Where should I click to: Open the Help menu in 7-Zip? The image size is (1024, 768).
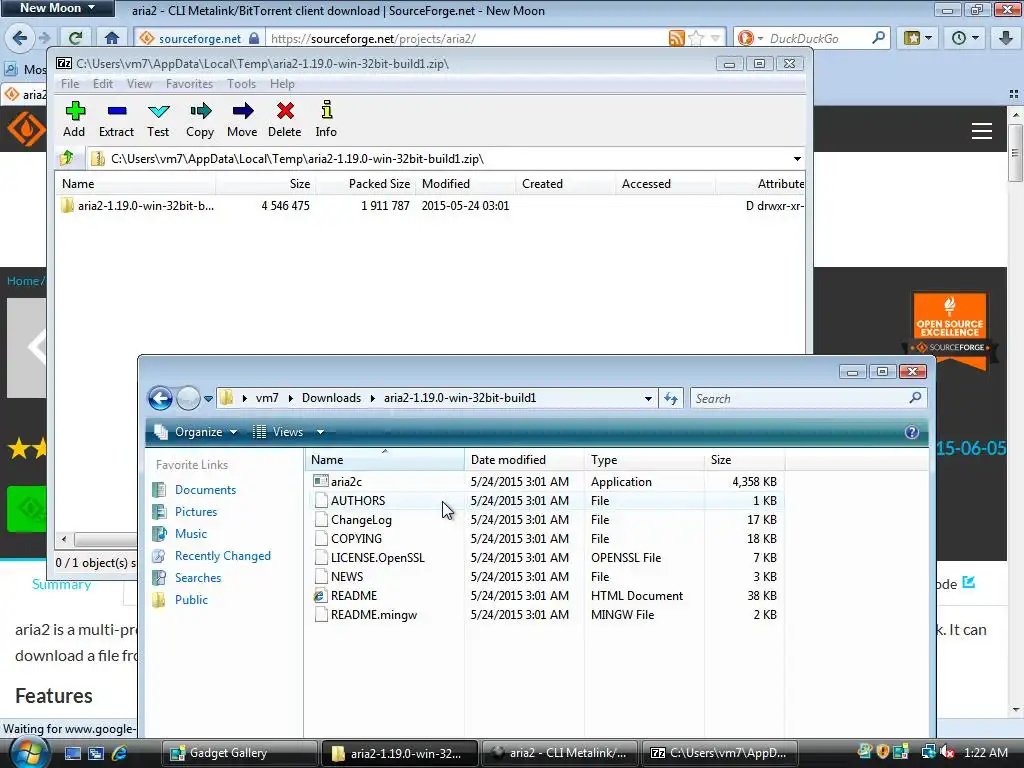click(282, 84)
